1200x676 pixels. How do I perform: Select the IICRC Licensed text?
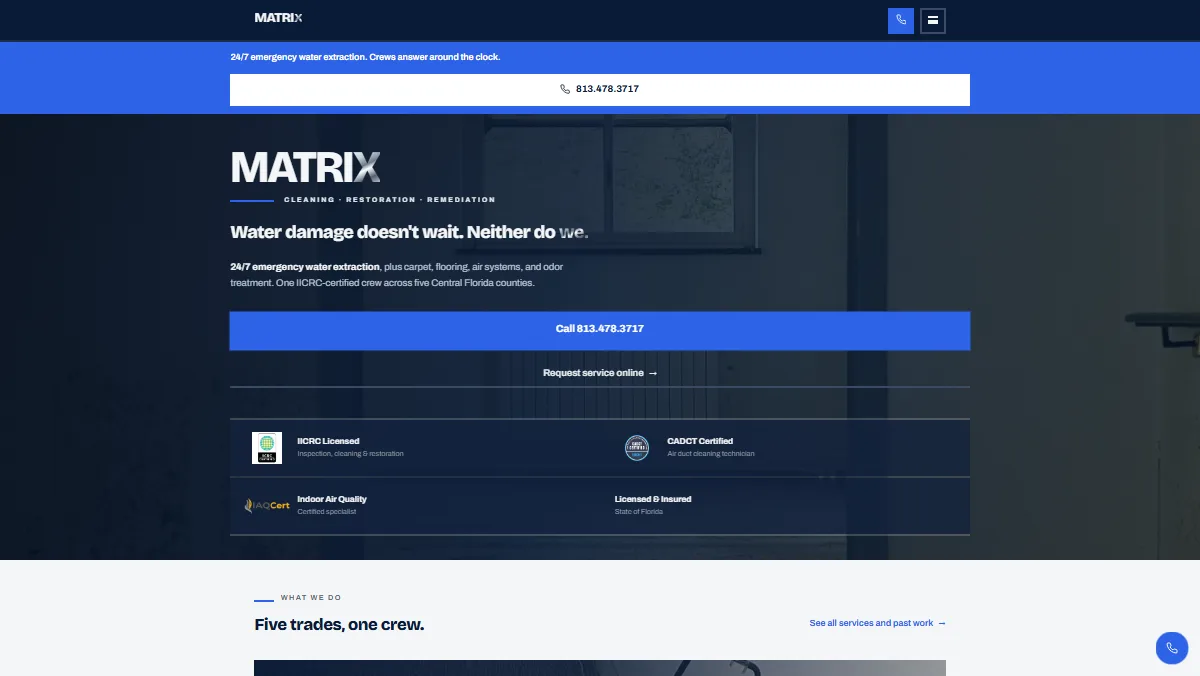328,441
